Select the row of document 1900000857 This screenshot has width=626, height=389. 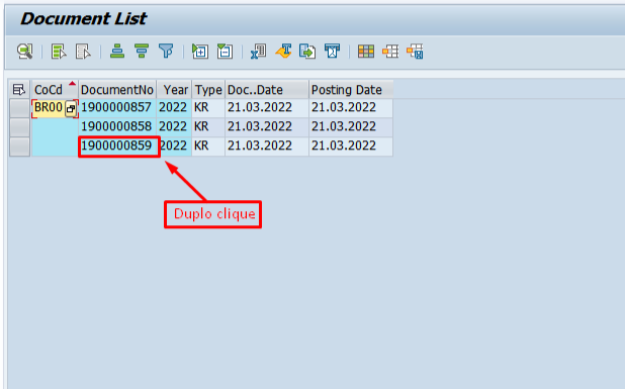click(19, 108)
